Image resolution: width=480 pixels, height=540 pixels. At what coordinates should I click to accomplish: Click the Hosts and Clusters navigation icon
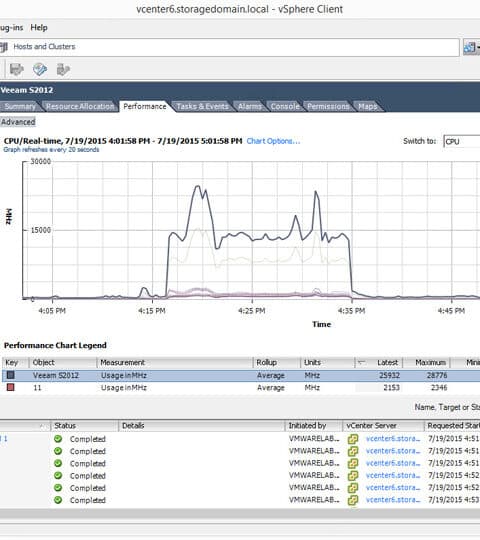tap(4, 47)
